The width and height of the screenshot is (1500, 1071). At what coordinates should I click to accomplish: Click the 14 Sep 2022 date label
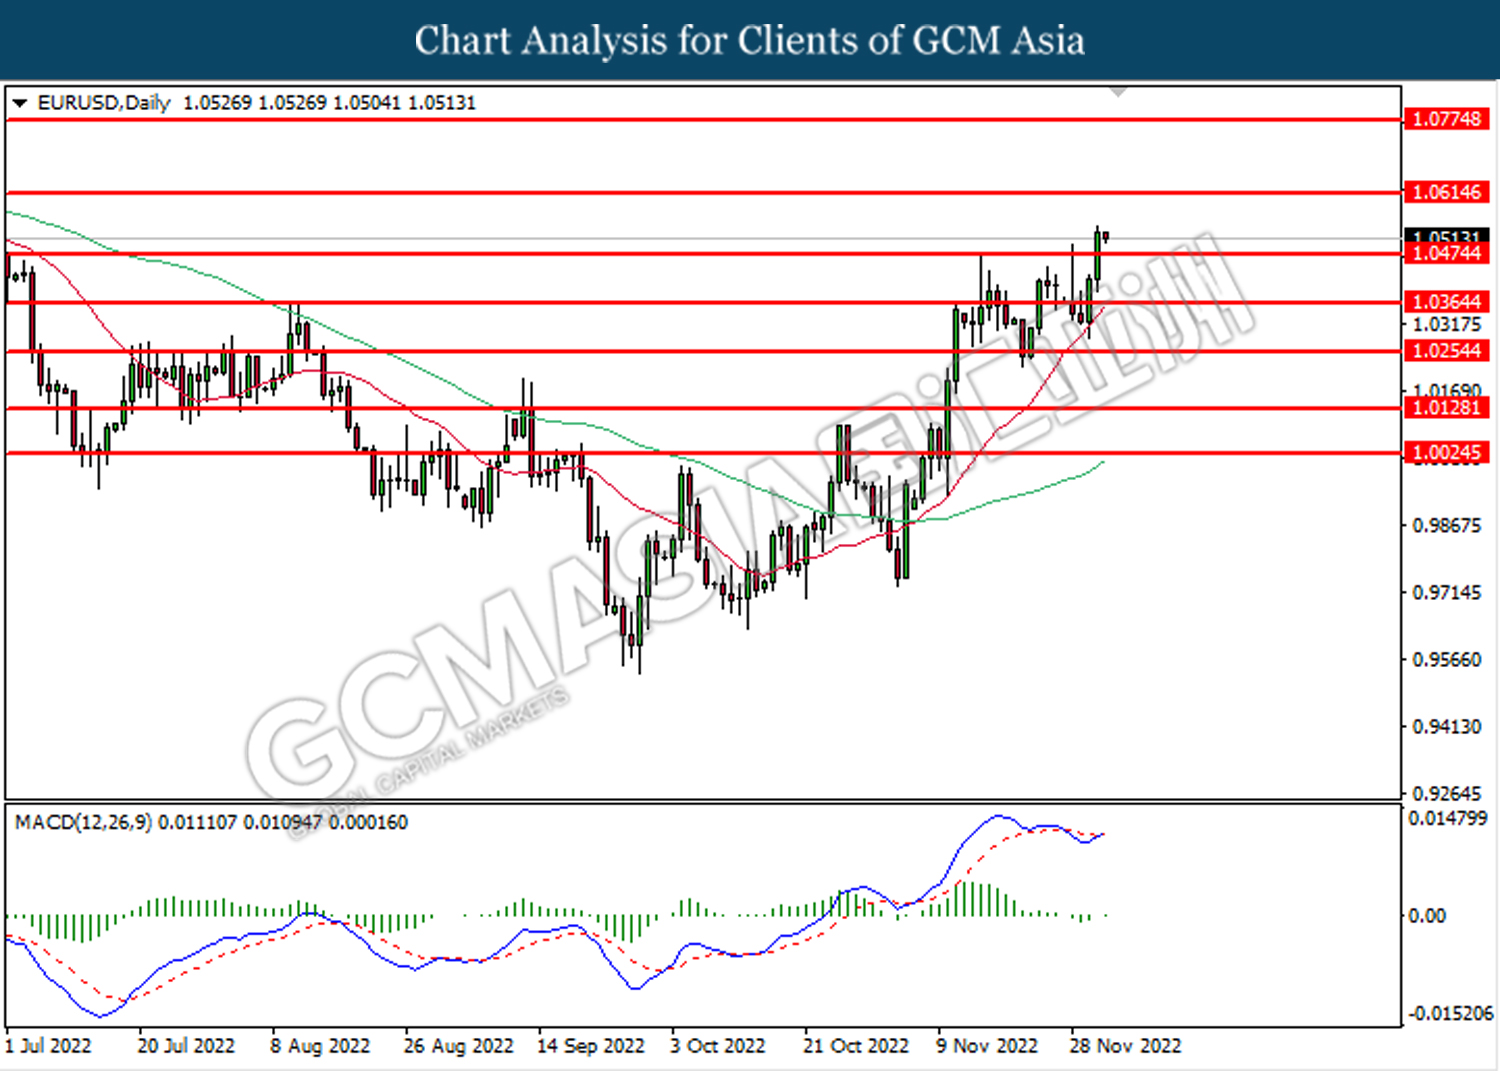(591, 1046)
